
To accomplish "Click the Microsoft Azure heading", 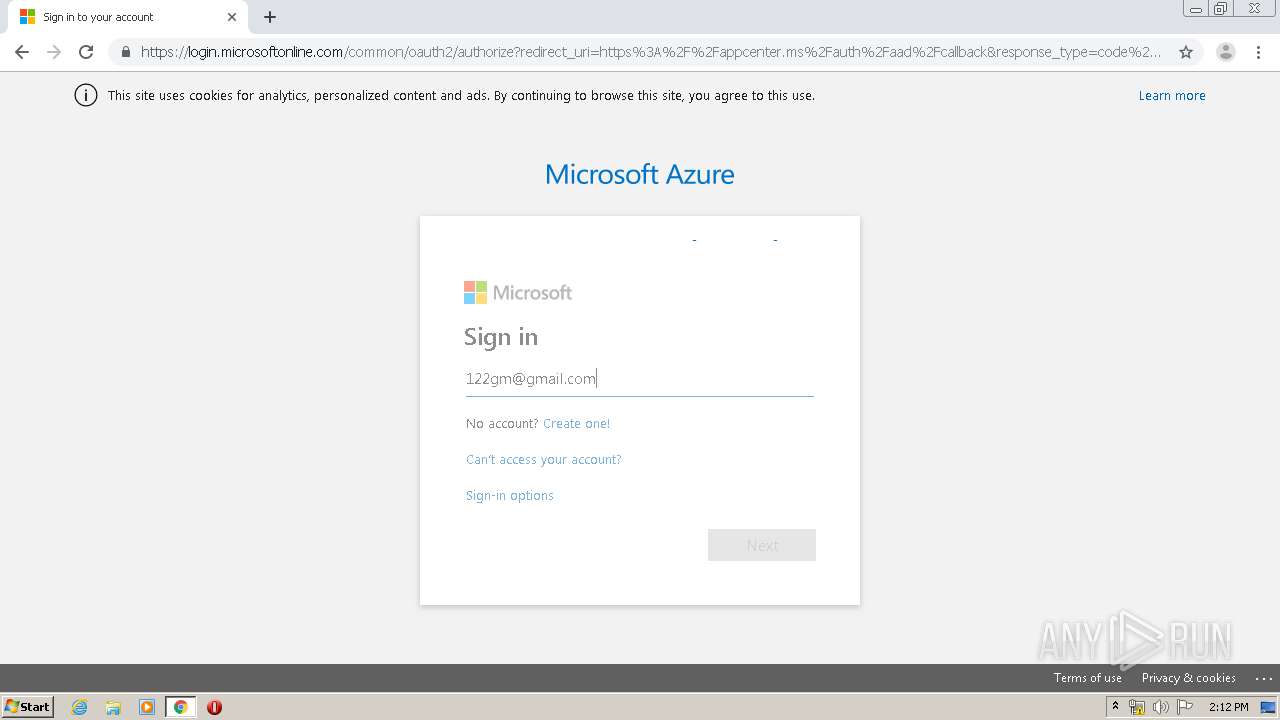I will 640,174.
